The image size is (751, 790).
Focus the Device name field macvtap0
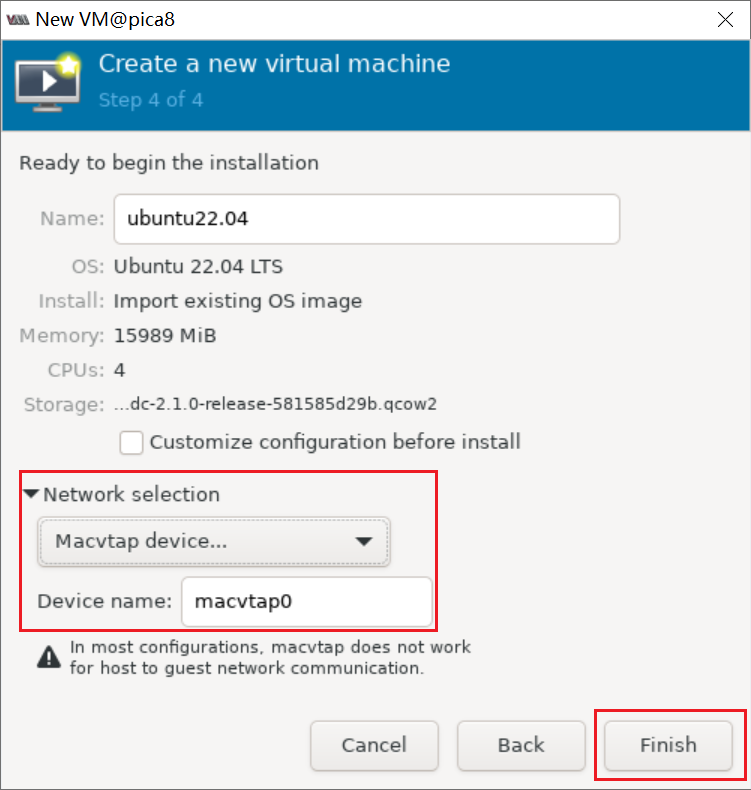[306, 602]
